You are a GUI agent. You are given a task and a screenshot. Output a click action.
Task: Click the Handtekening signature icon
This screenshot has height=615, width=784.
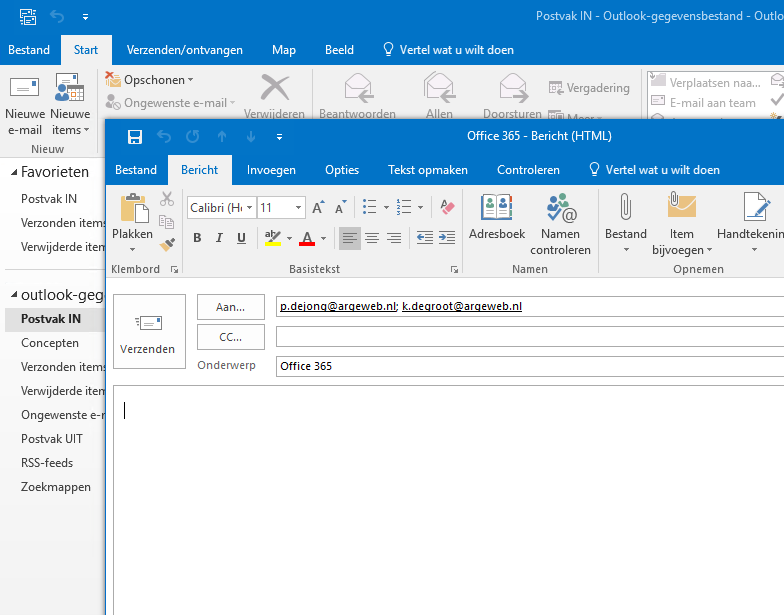(756, 206)
